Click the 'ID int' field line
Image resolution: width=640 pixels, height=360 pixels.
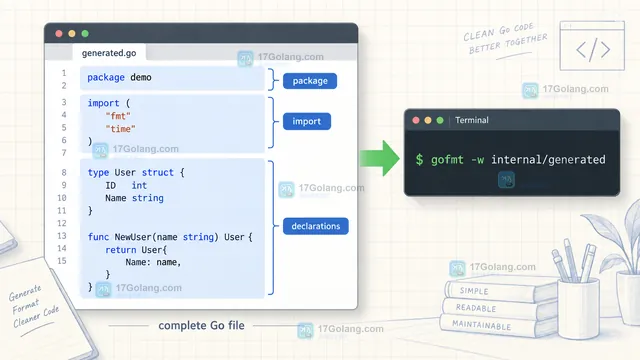[x=126, y=185]
